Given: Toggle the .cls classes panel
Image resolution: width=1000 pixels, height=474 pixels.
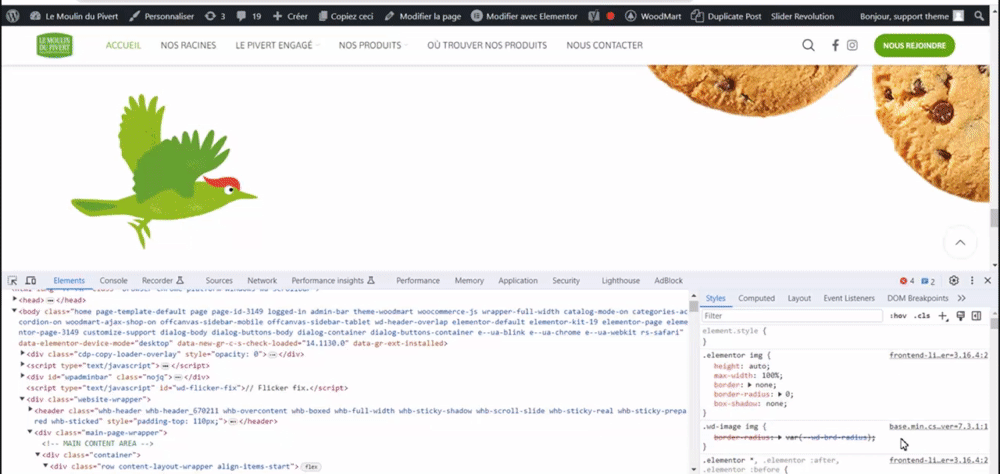Looking at the screenshot, I should [921, 316].
